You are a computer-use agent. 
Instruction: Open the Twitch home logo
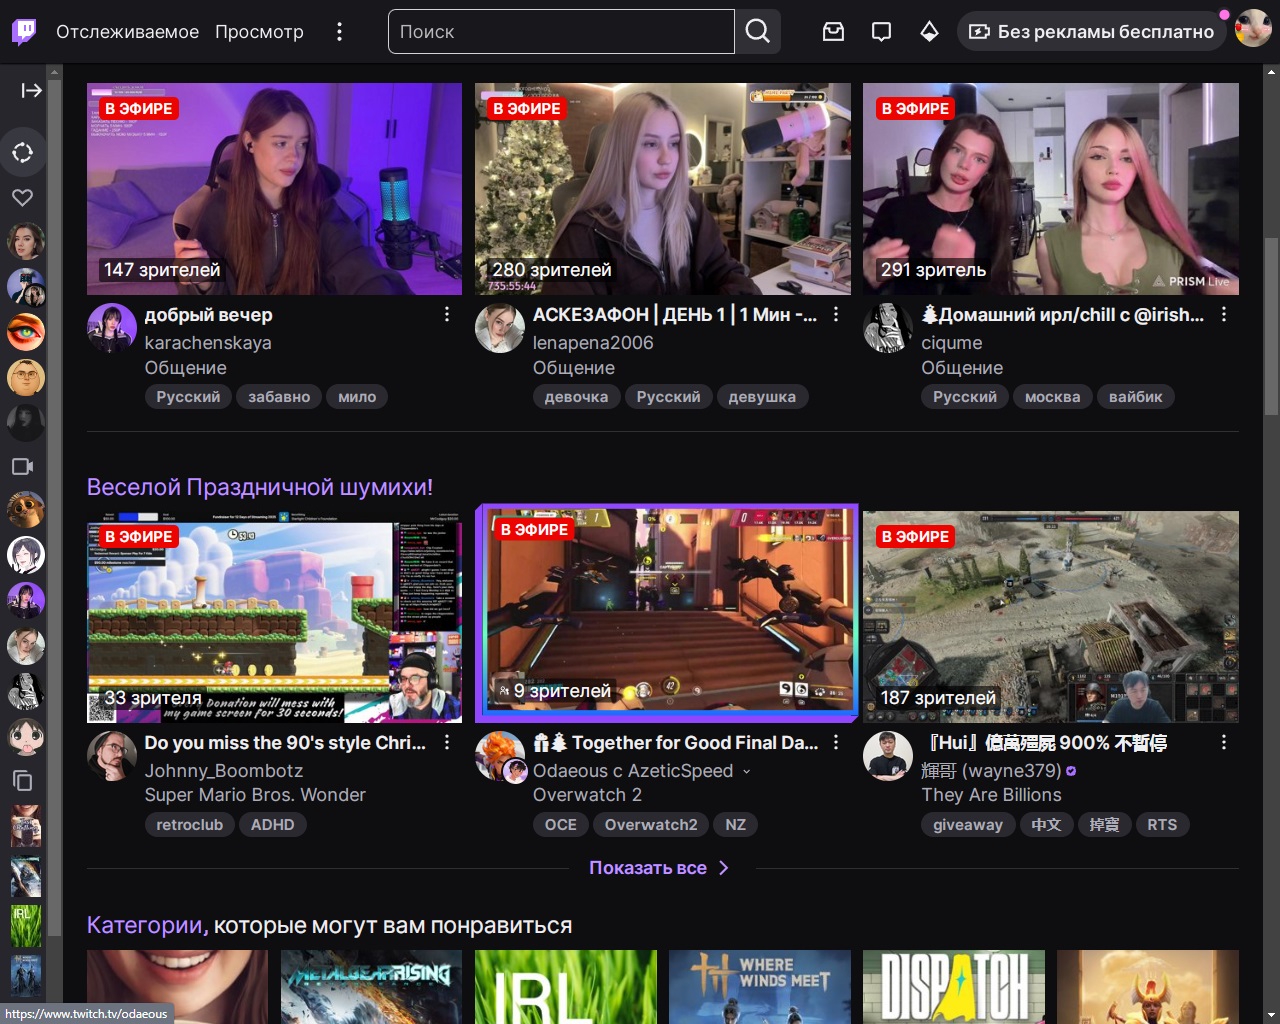[x=24, y=32]
